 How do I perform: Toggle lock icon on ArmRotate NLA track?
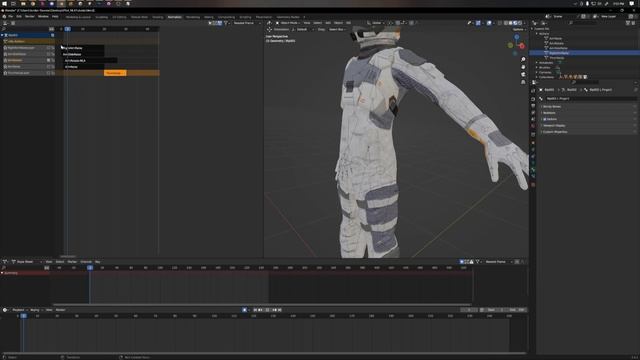(x=53, y=60)
